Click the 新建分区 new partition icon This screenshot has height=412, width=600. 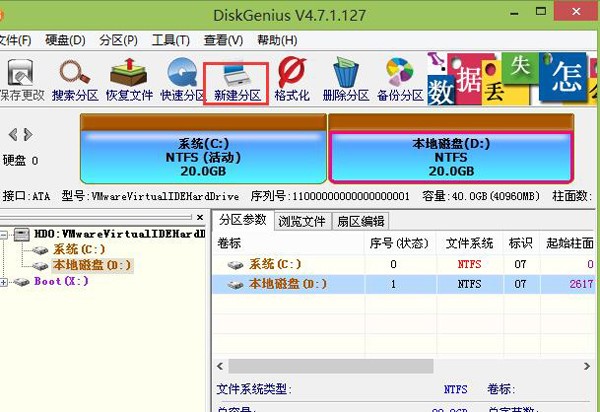[x=237, y=83]
